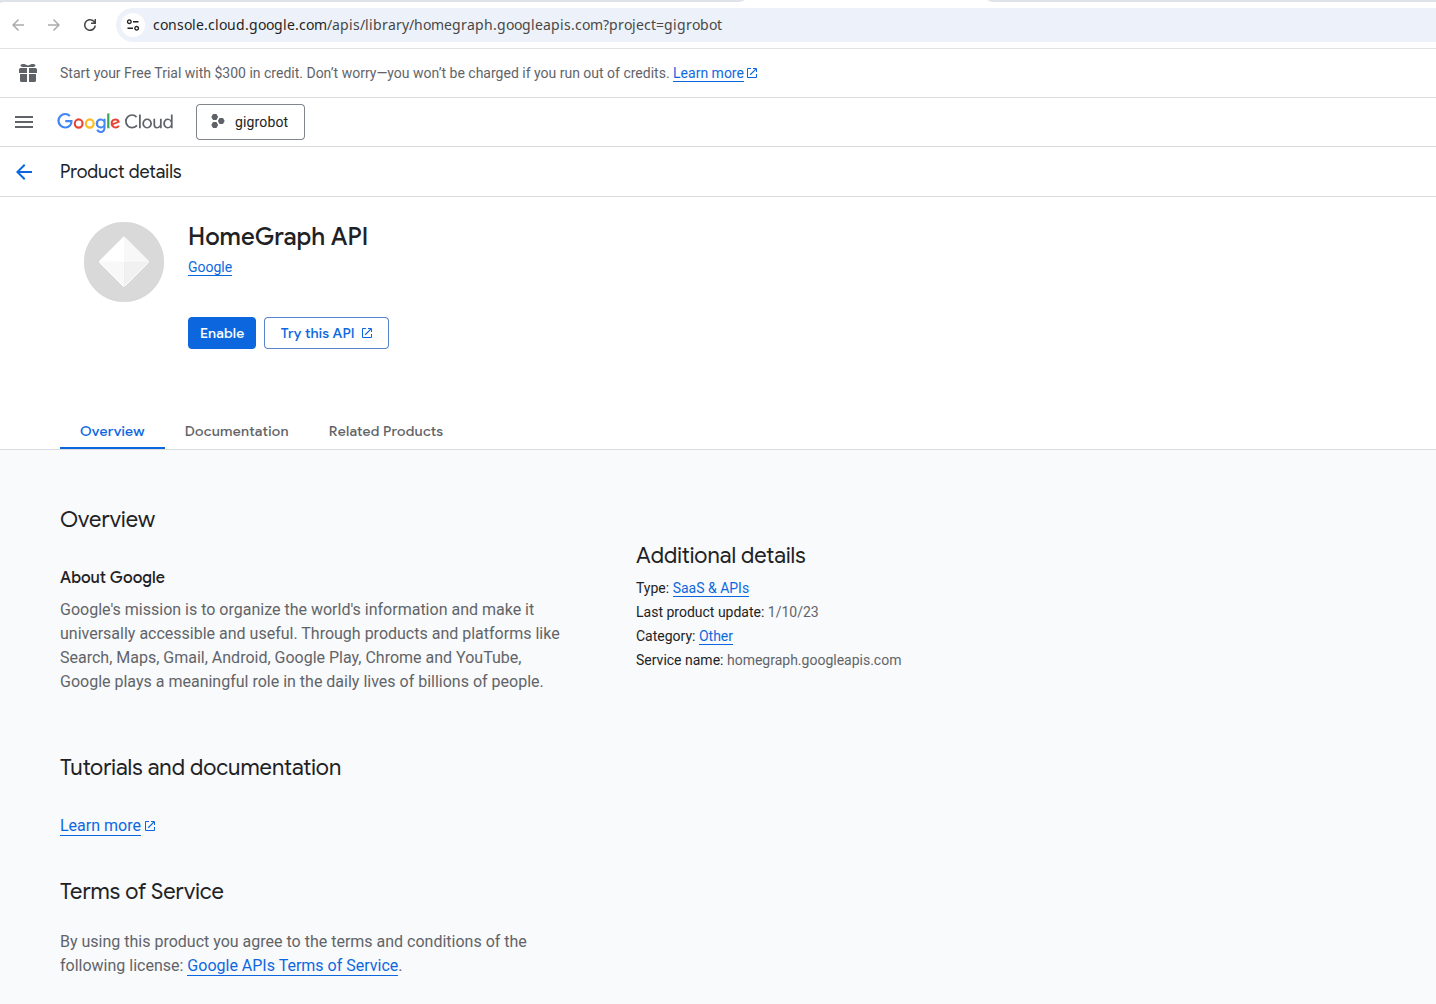
Task: Open the SaaS & APIs type link
Action: (x=710, y=588)
